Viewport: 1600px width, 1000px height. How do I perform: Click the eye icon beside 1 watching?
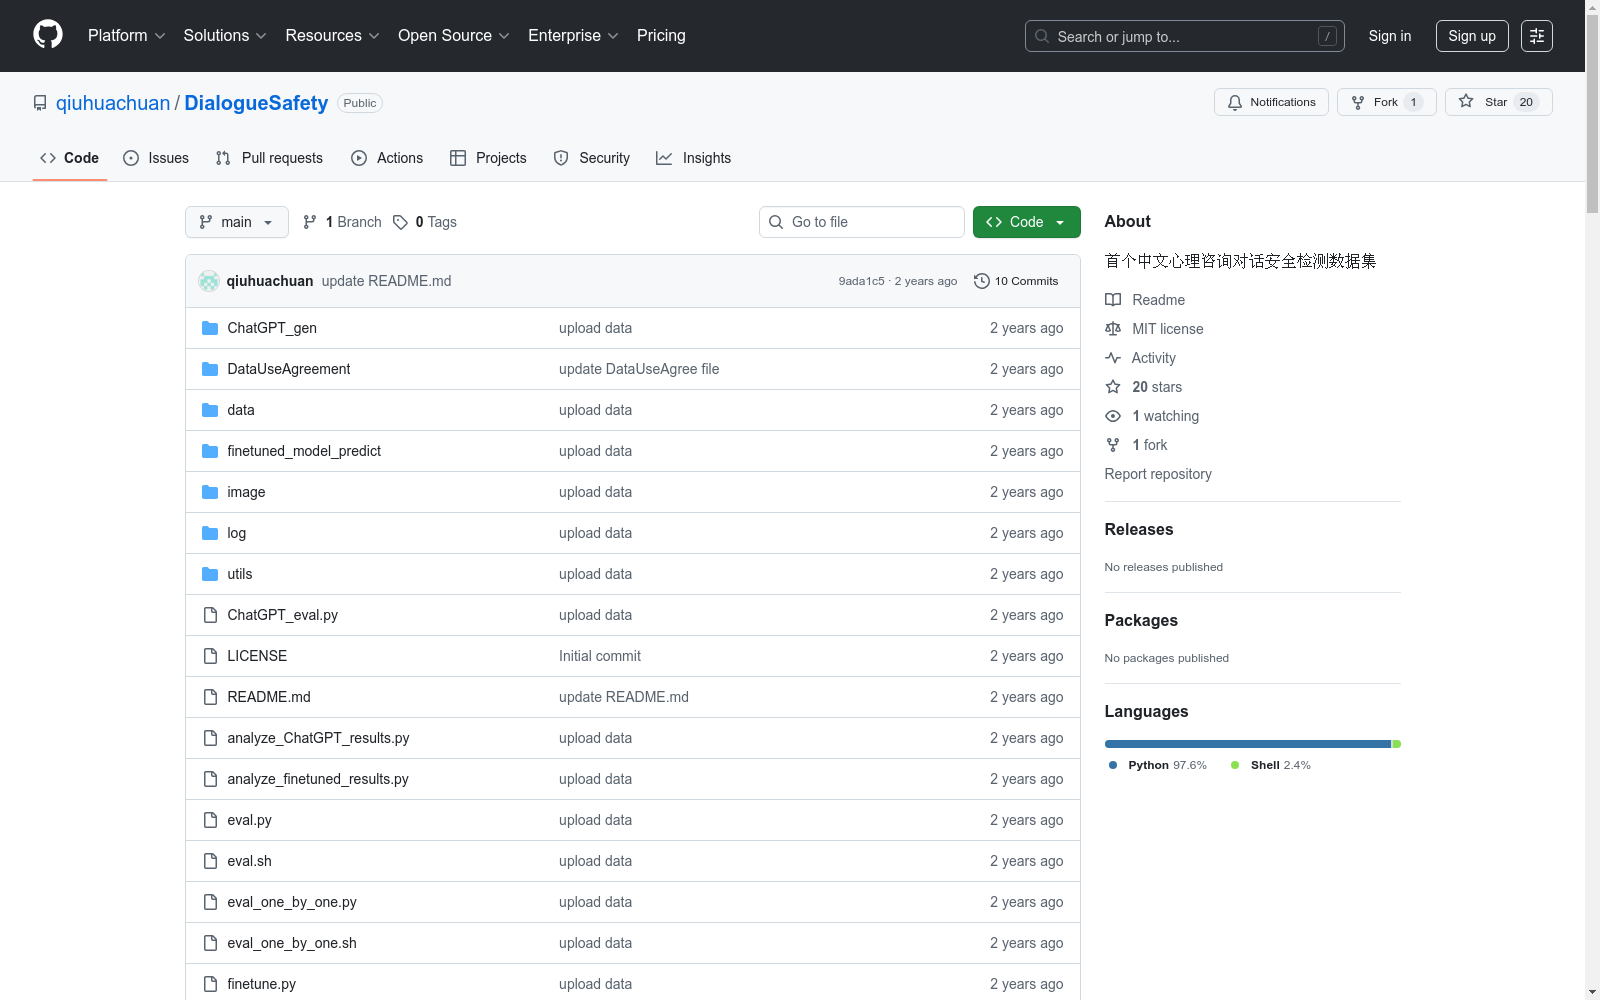pos(1113,416)
